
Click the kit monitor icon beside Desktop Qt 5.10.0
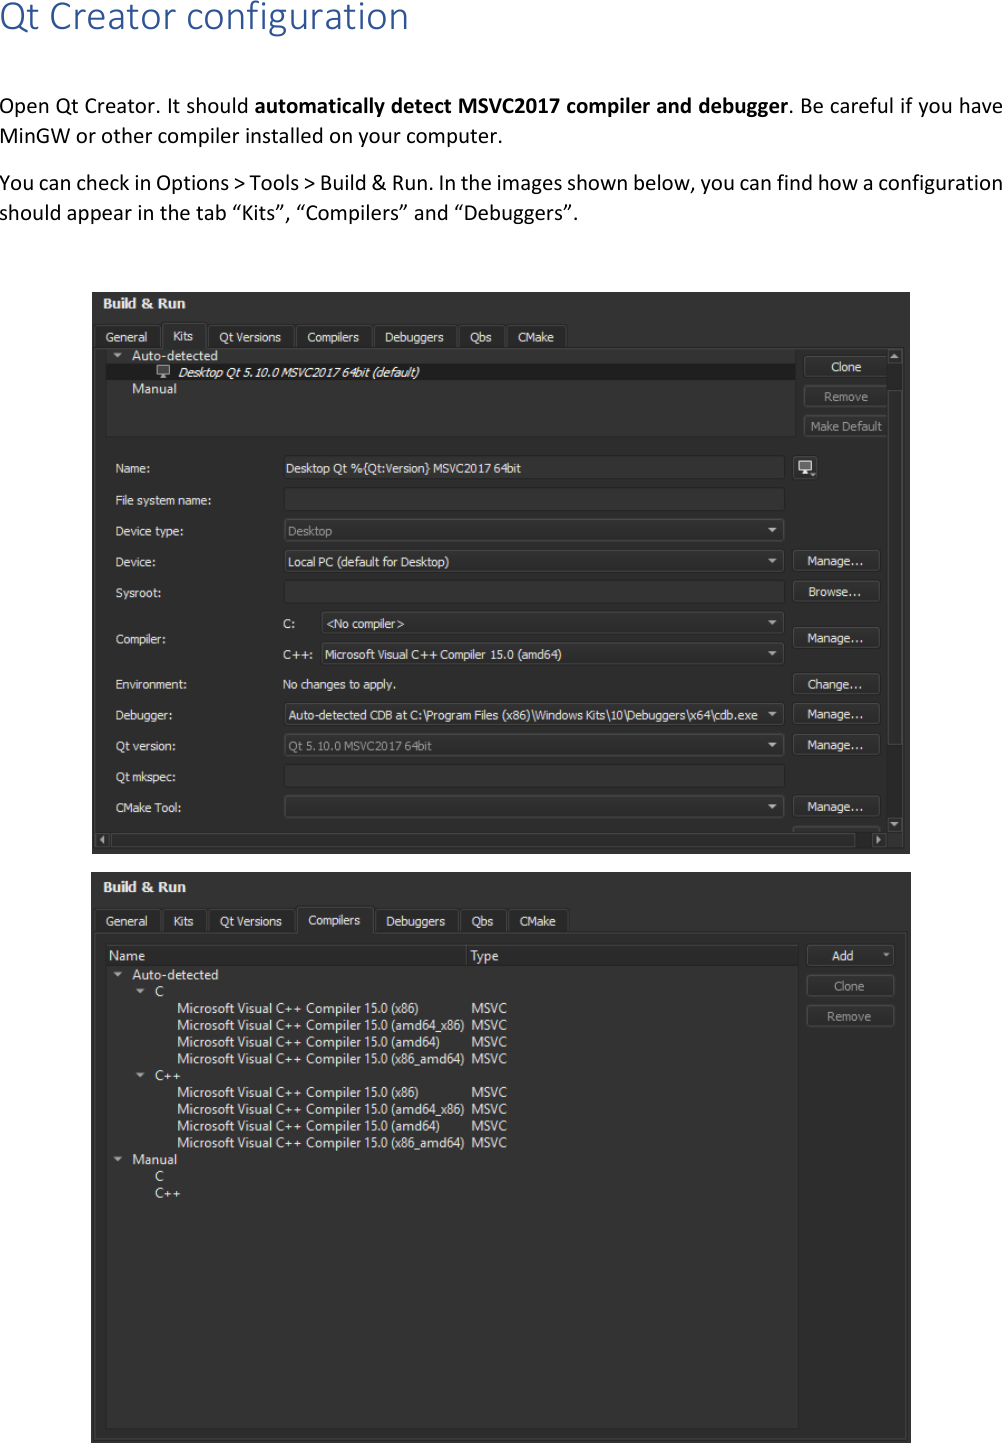pyautogui.click(x=163, y=371)
